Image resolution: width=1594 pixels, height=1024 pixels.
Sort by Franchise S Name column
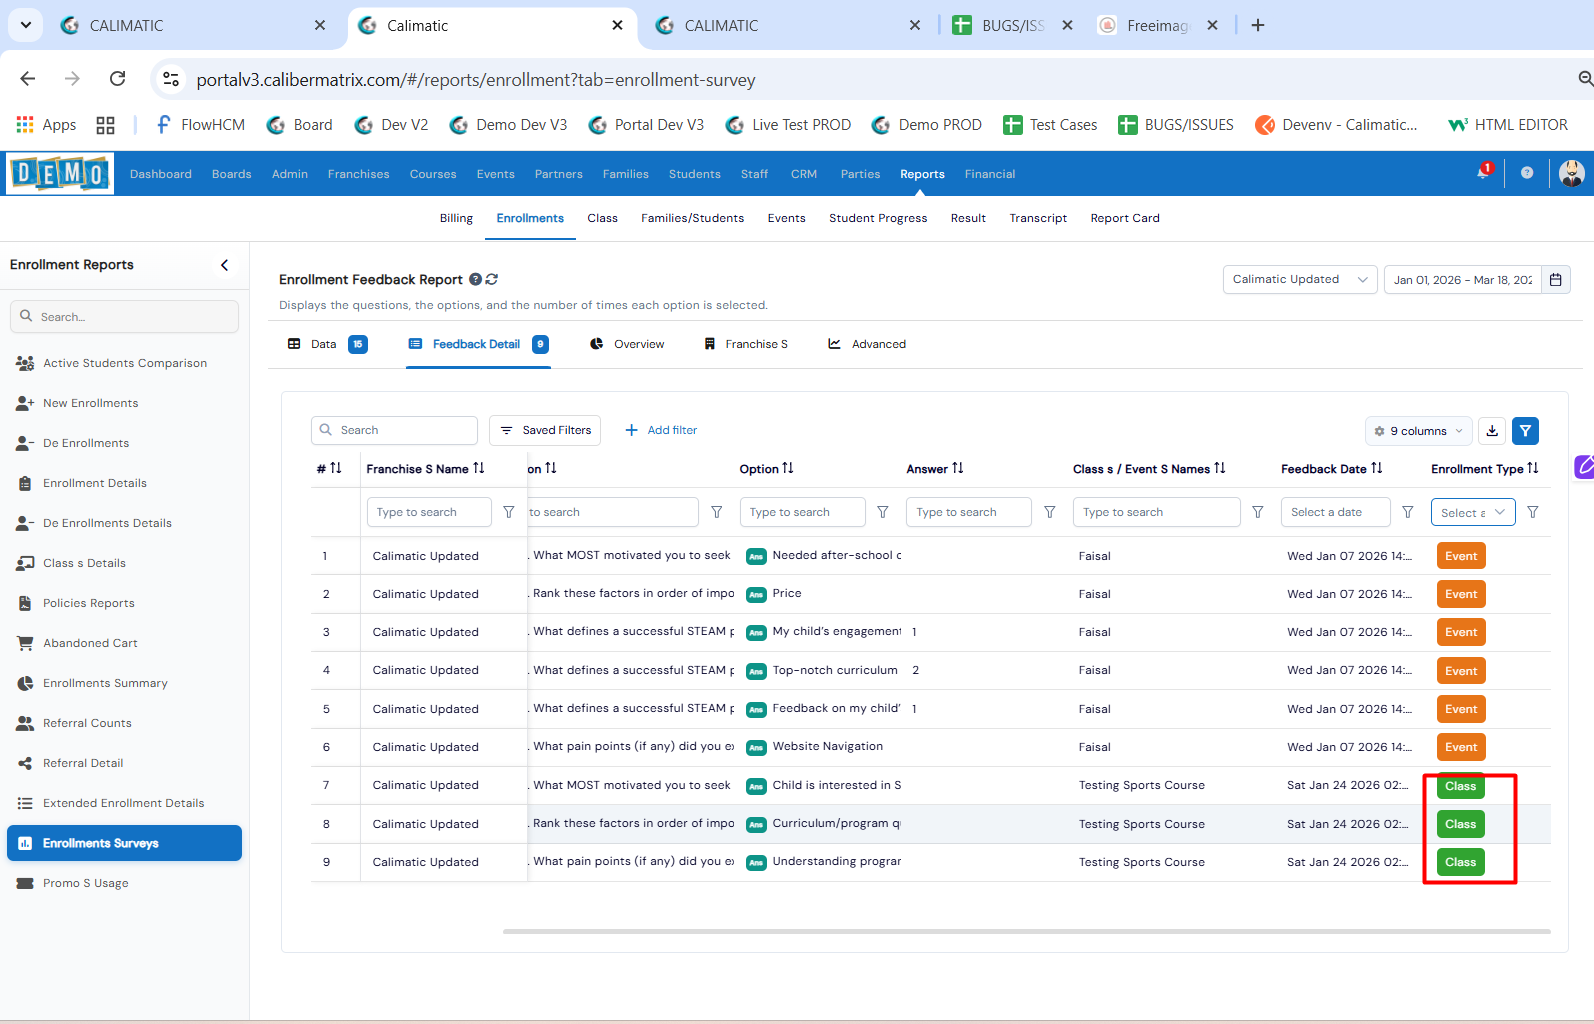click(x=479, y=468)
